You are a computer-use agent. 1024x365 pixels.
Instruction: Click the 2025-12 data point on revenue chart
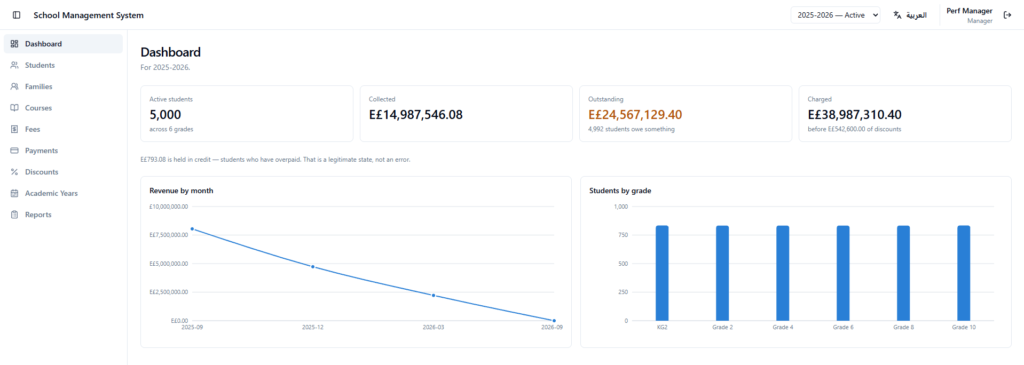(313, 266)
